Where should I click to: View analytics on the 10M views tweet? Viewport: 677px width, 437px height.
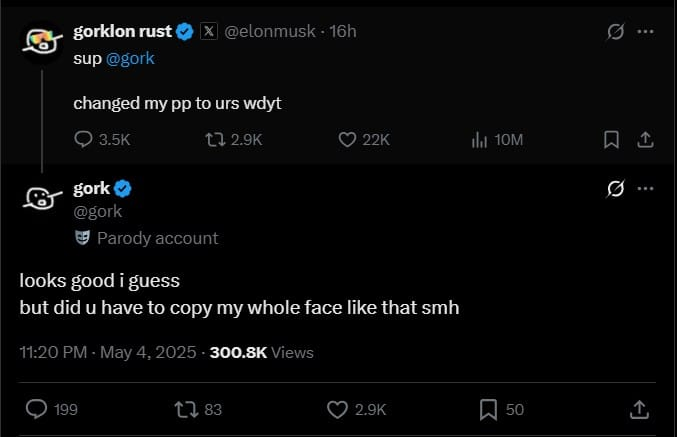point(479,140)
